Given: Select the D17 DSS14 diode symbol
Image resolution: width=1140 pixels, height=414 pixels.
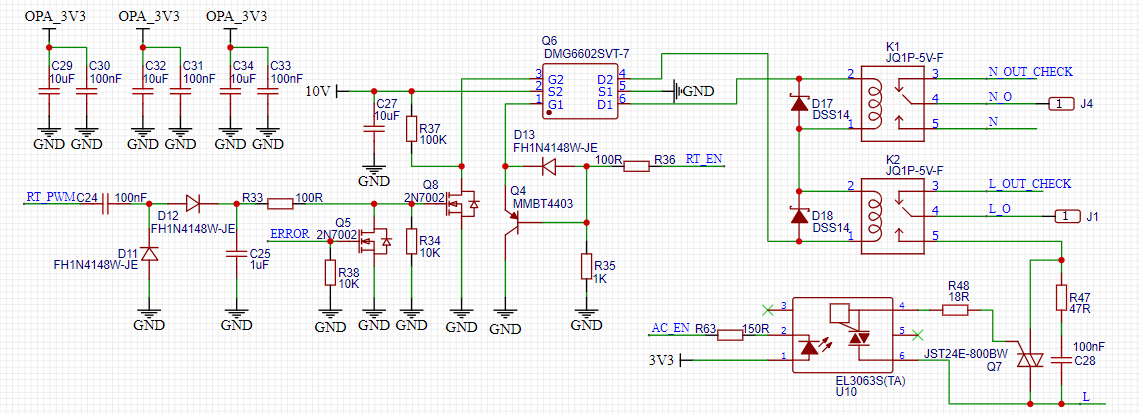Looking at the screenshot, I should [799, 103].
